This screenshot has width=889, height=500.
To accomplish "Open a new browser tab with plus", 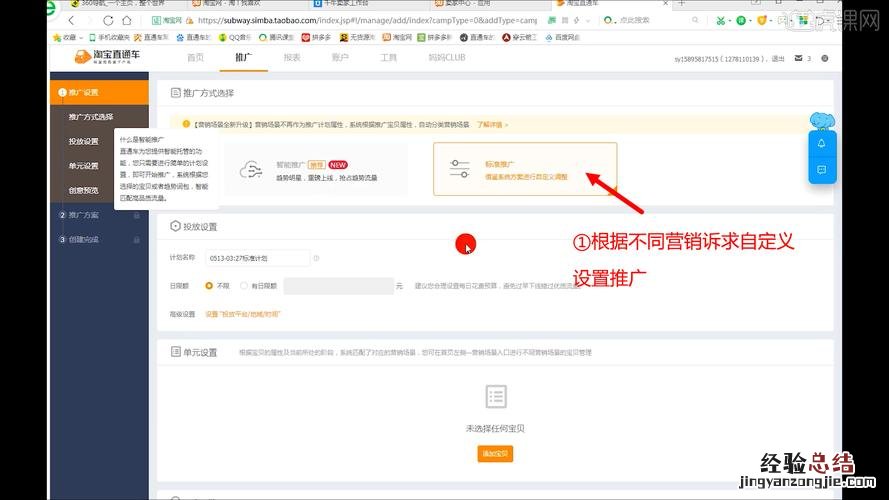I will click(681, 3).
